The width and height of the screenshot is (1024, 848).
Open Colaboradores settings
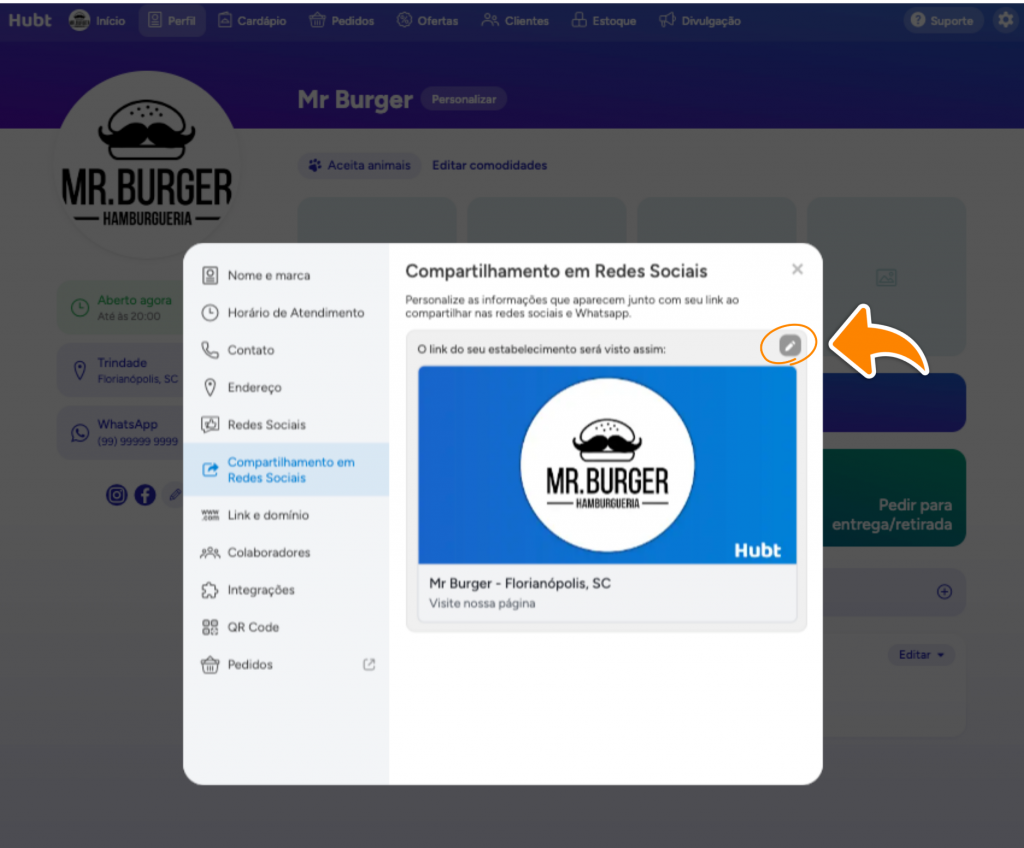287,553
